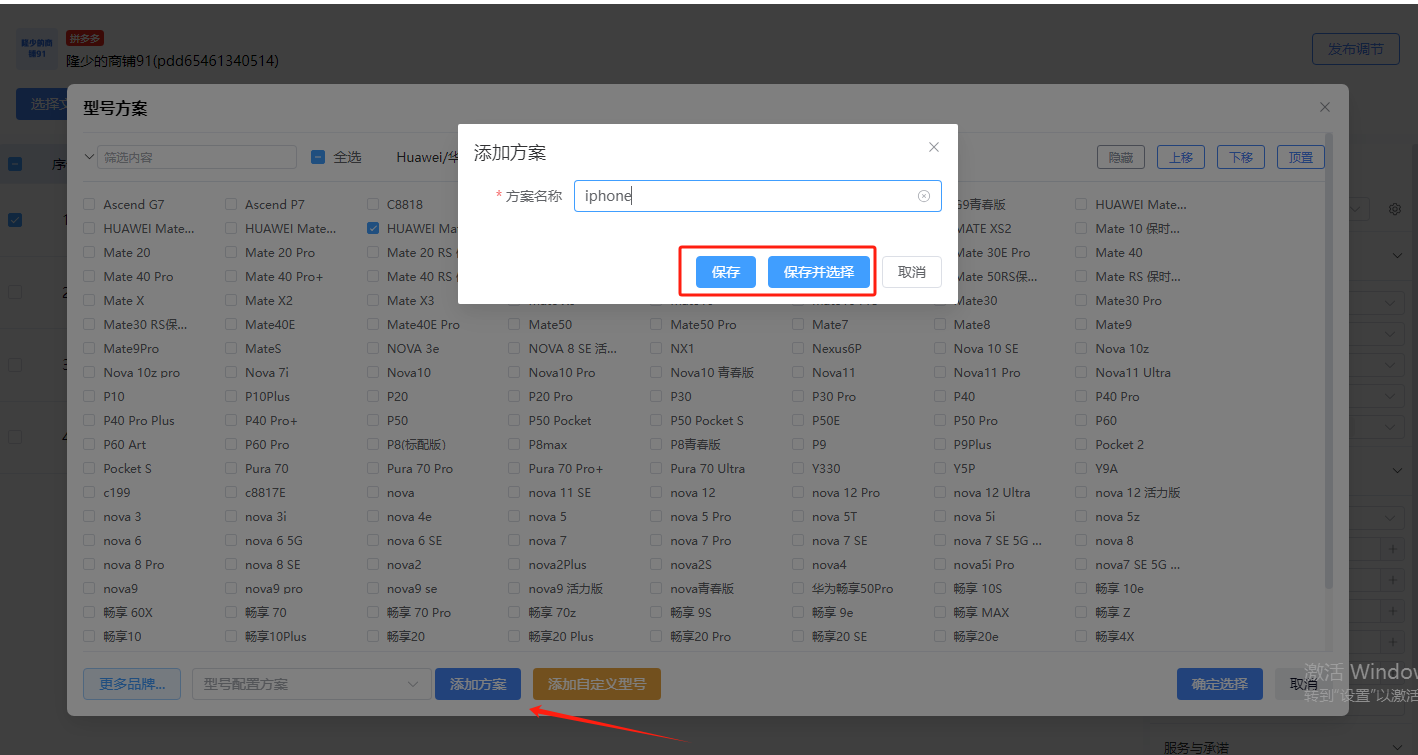Check the Mate 40 Pro+ checkbox
Image resolution: width=1418 pixels, height=755 pixels.
coord(232,277)
